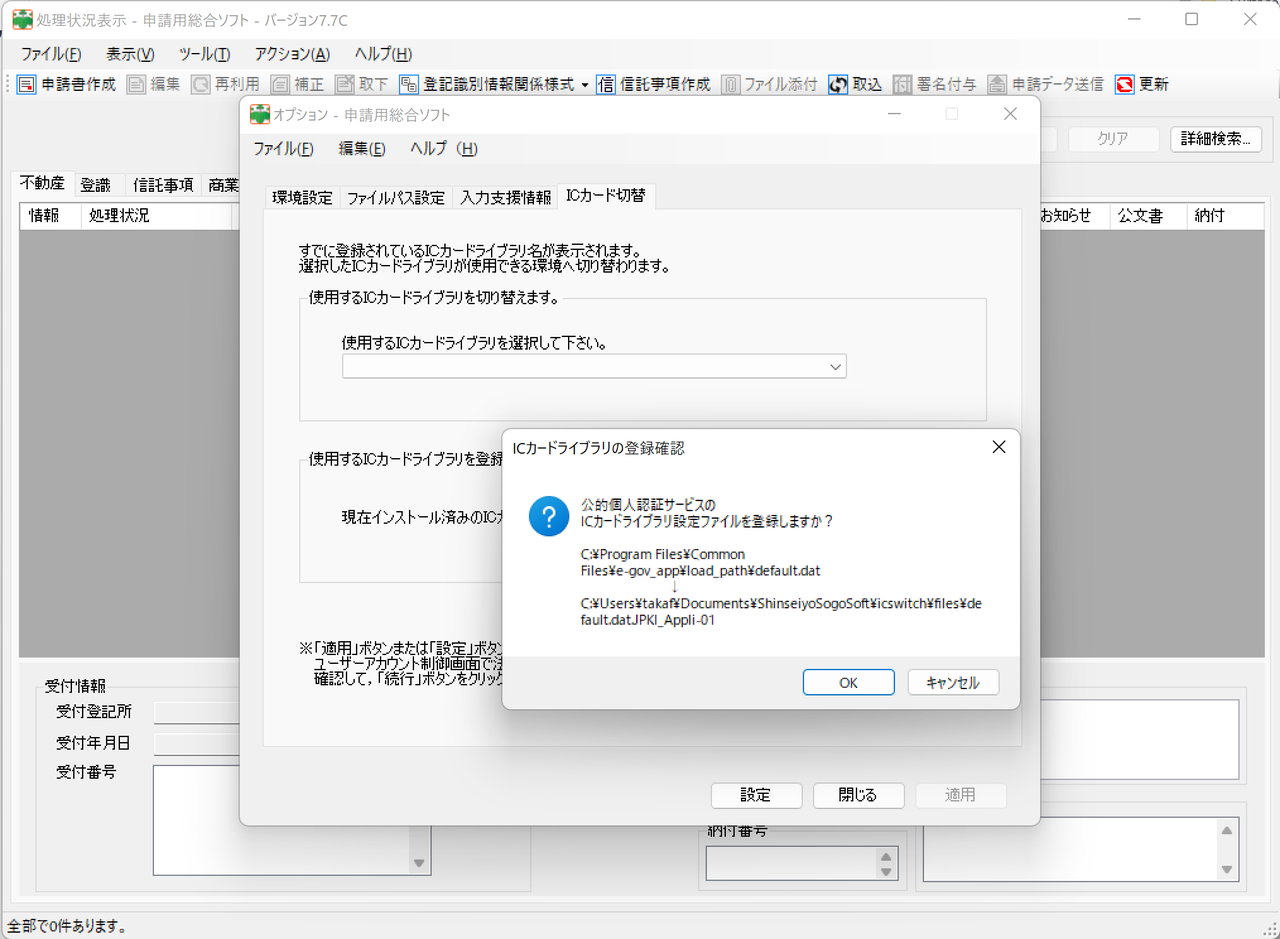Viewport: 1280px width, 939px height.
Task: Open the 編集(E) menu in Options window
Action: [361, 149]
